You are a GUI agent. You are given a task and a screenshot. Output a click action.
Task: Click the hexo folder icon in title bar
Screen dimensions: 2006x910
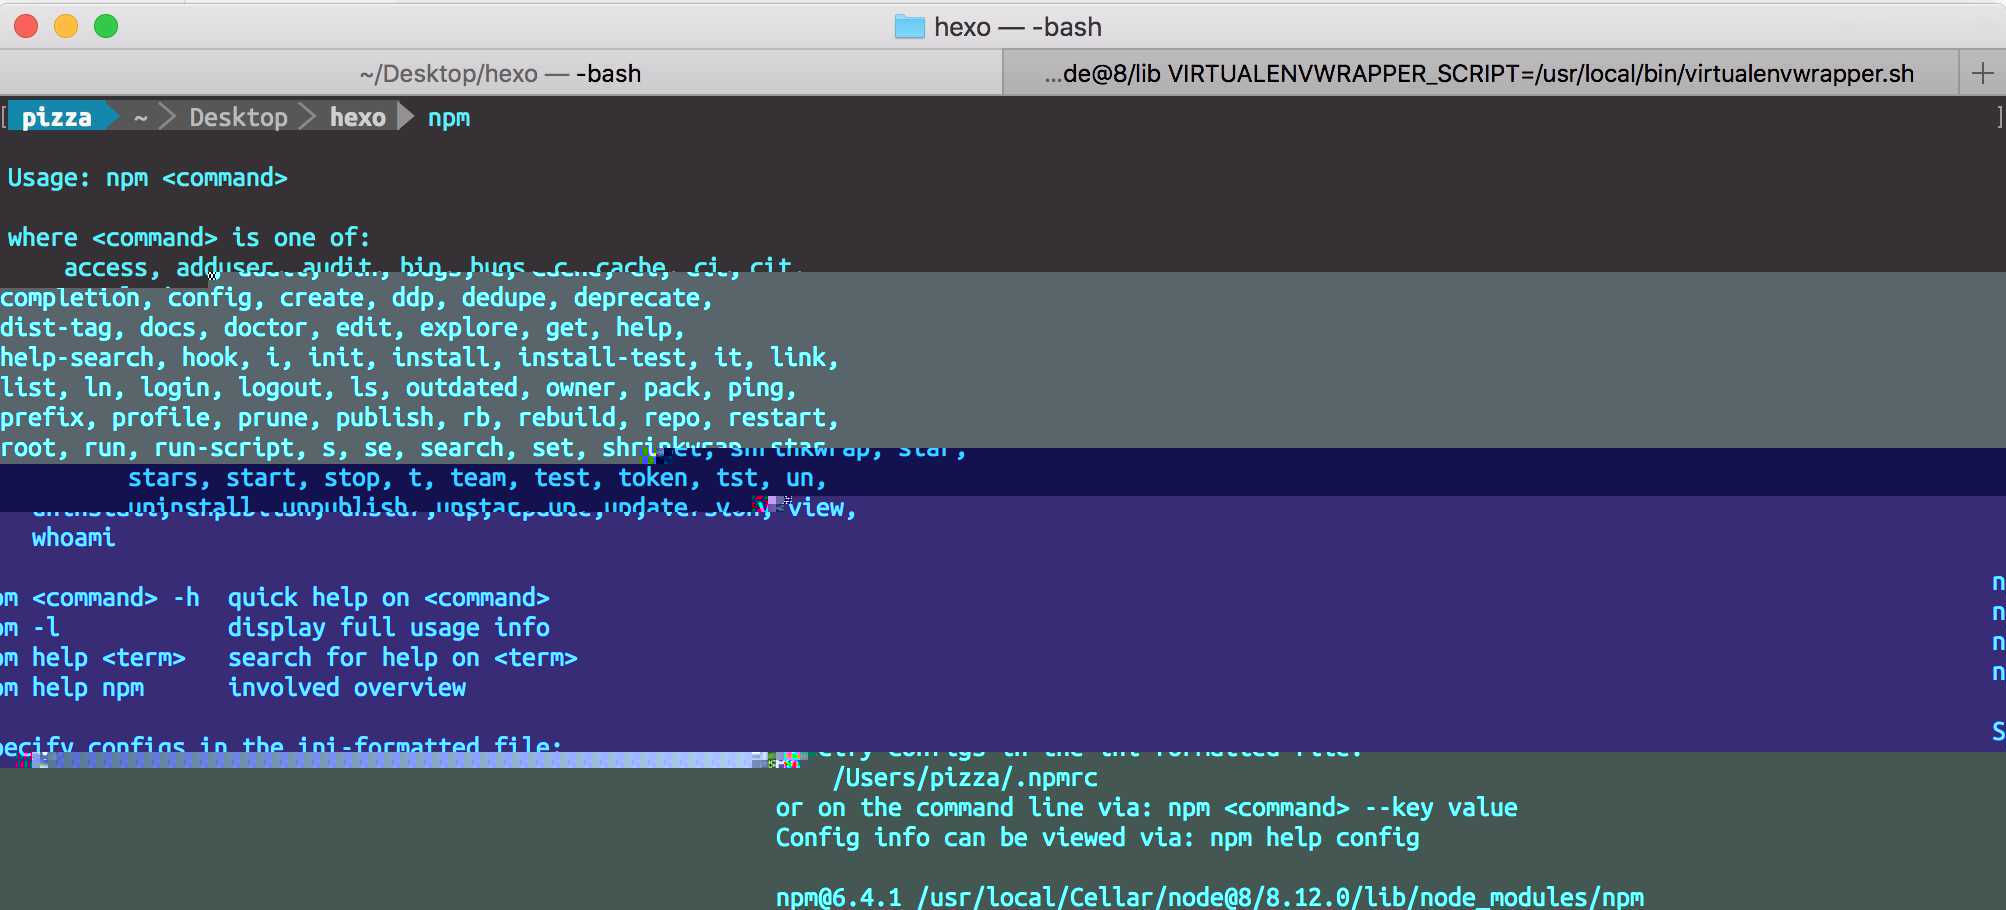point(909,27)
